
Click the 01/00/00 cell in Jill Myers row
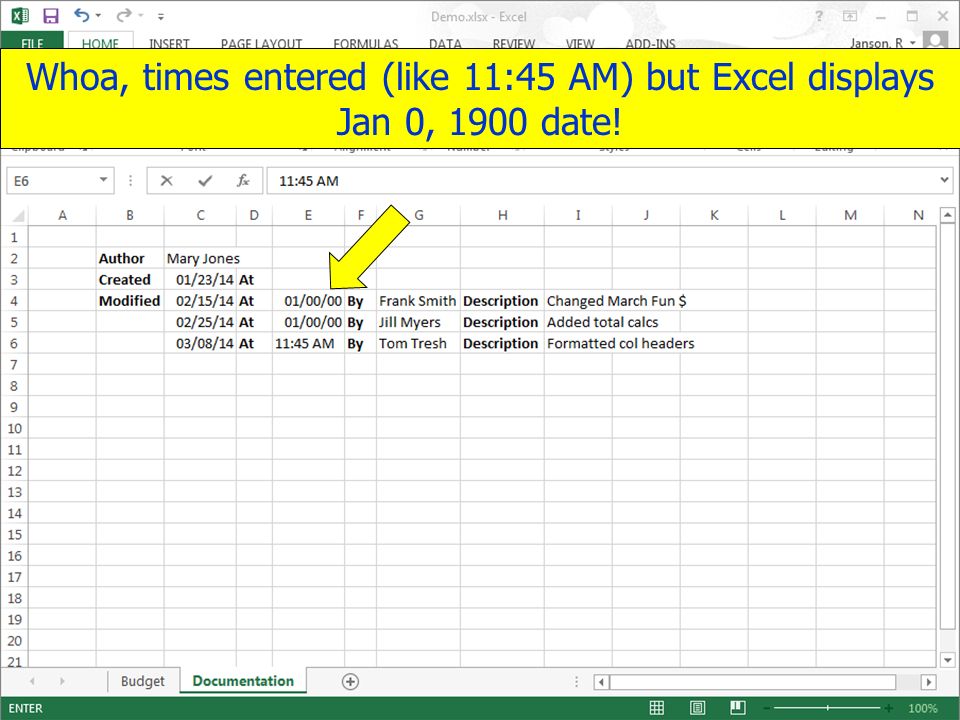click(x=309, y=322)
